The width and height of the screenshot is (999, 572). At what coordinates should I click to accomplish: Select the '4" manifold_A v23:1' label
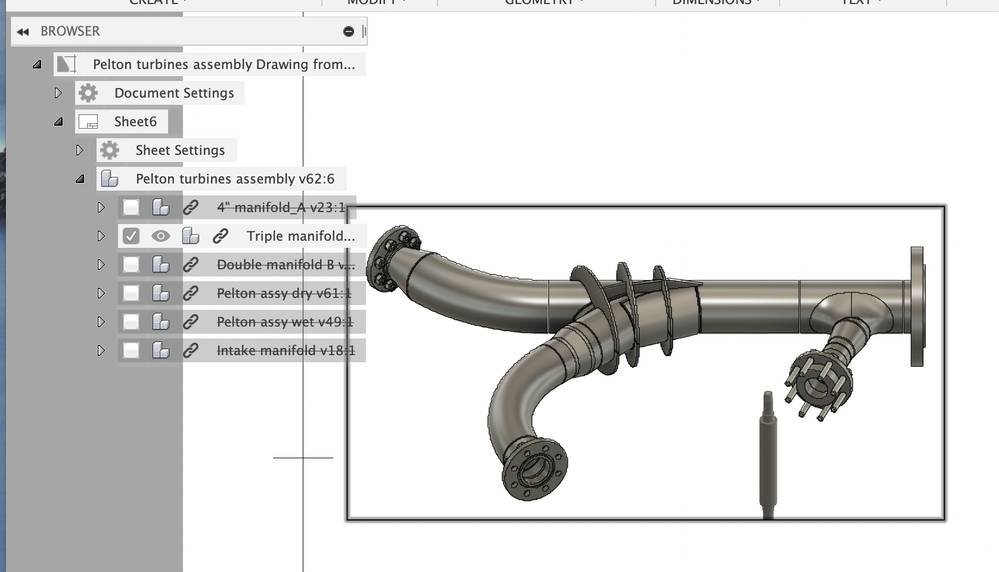(x=280, y=208)
